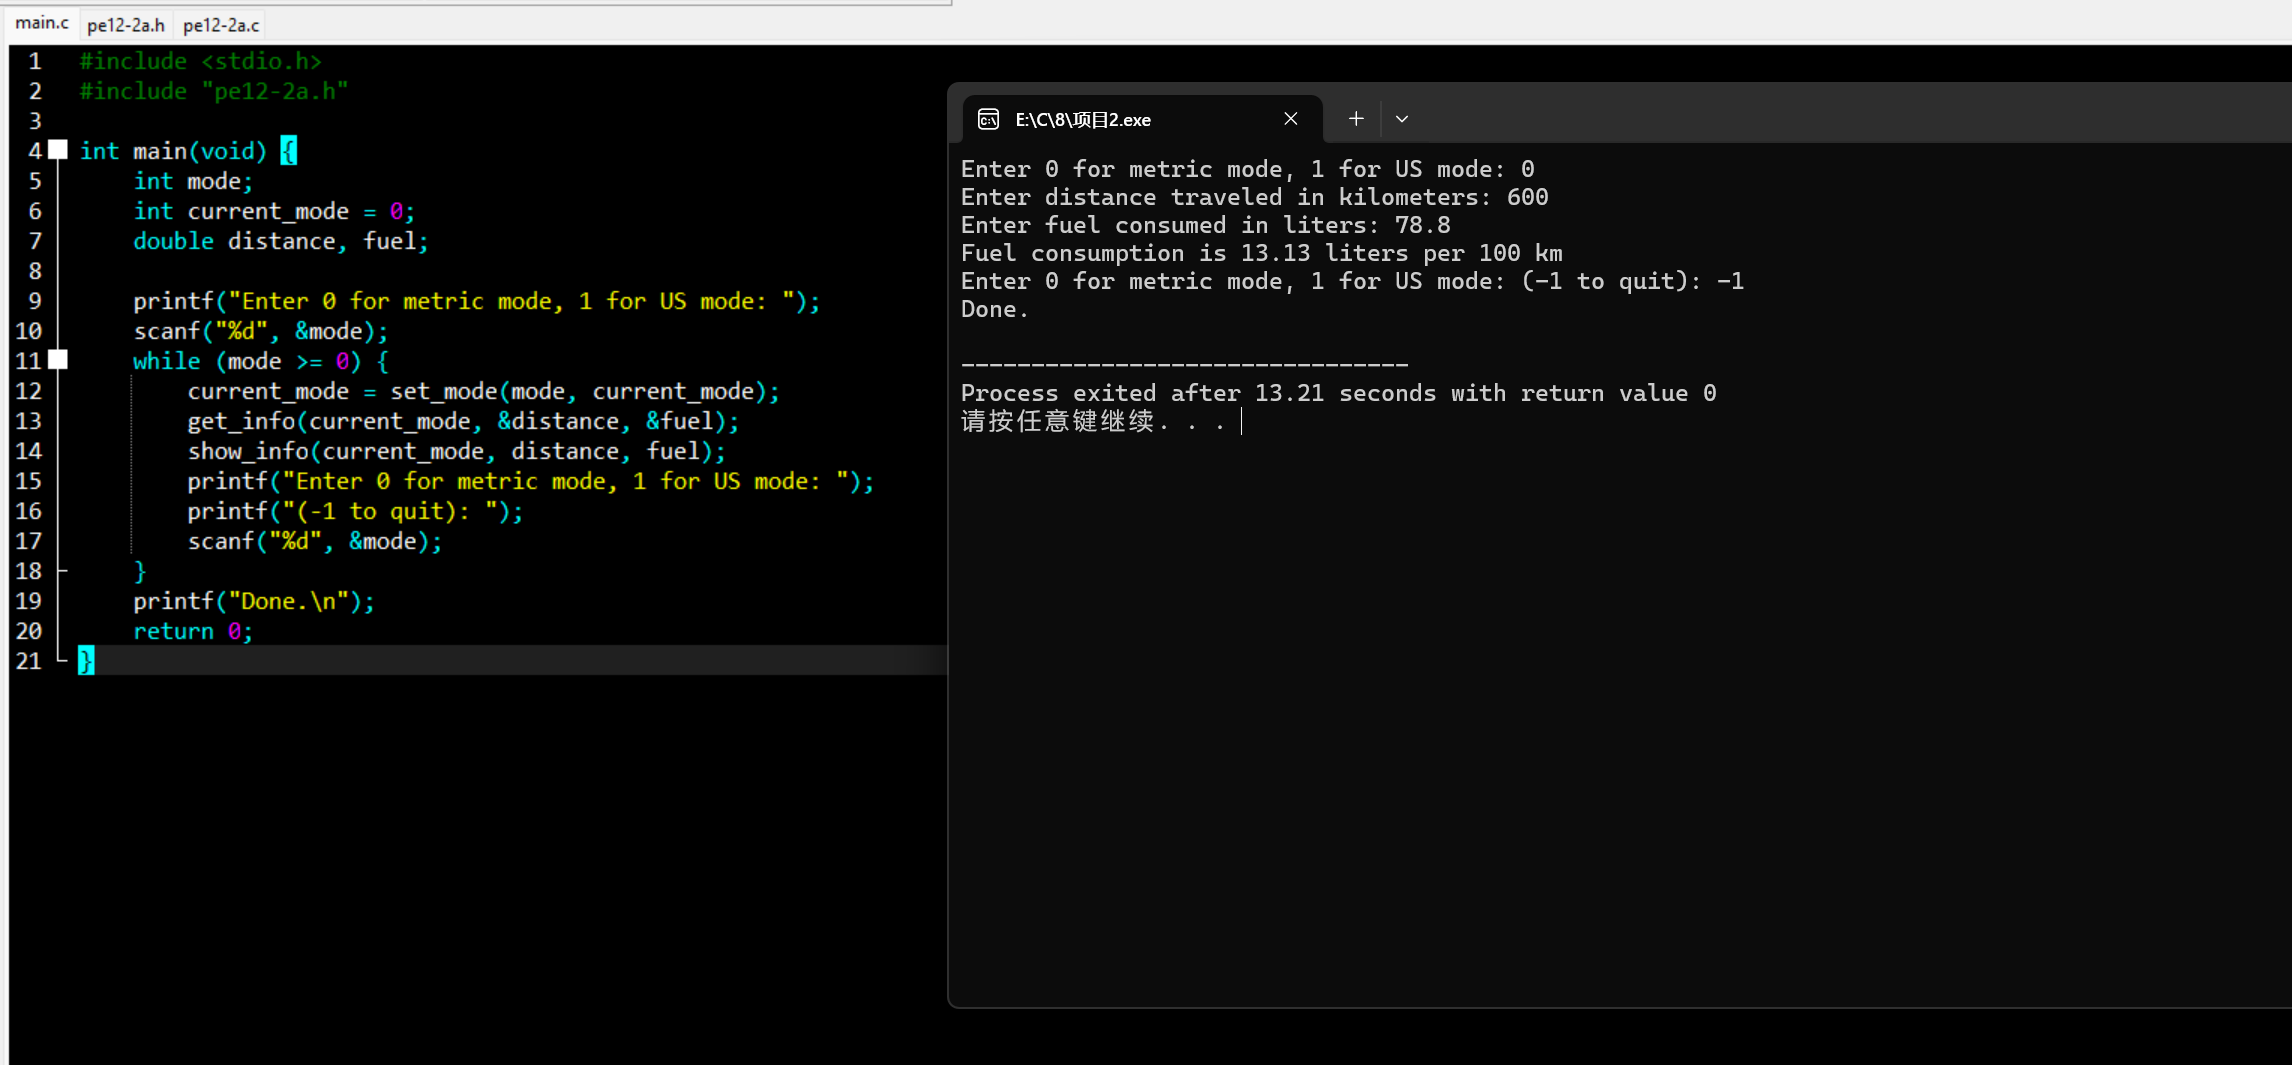Click the 'printf("(-1 to quit): ");' line
The image size is (2292, 1065).
coord(355,511)
